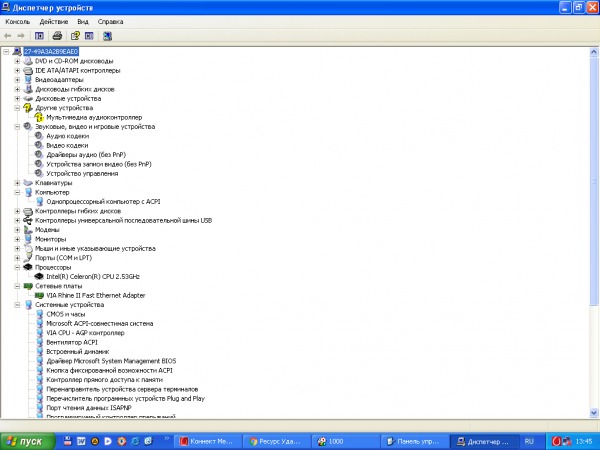Click the Клавиатуры keyboard icon
This screenshot has width=600, height=450.
(28, 183)
